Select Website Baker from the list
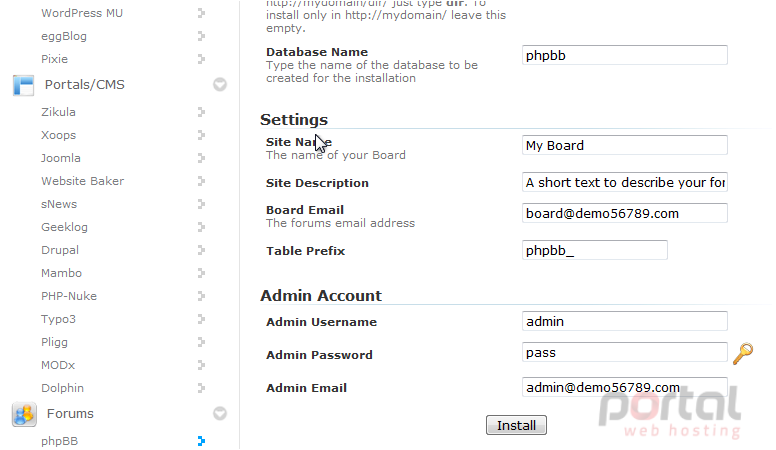776x450 pixels. click(83, 181)
